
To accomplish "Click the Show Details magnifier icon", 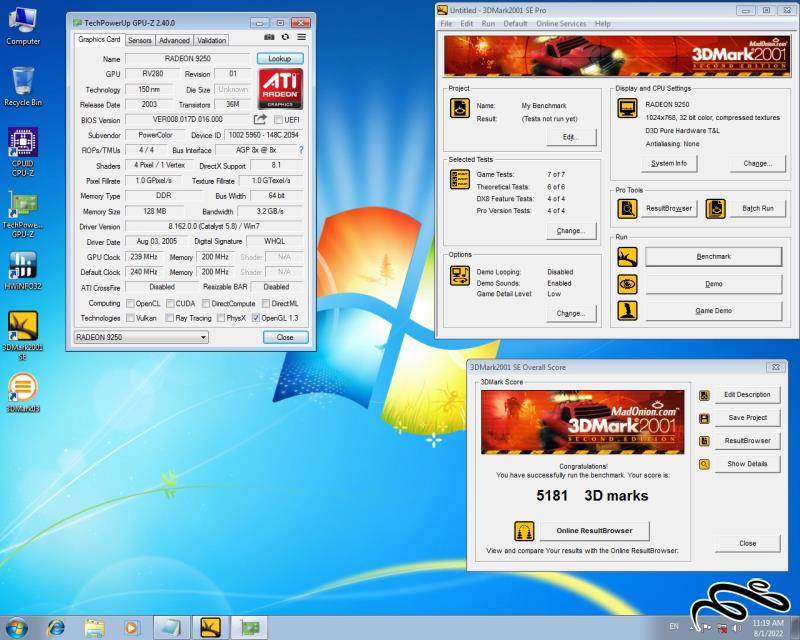I will coord(704,464).
